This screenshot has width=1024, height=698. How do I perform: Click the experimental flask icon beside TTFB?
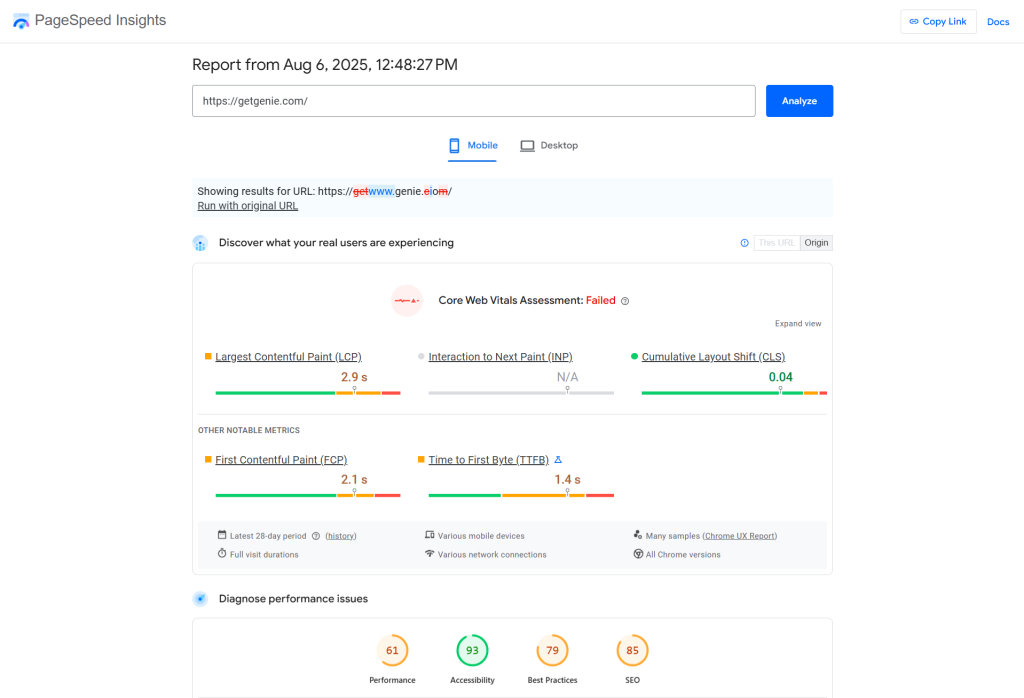click(x=558, y=460)
